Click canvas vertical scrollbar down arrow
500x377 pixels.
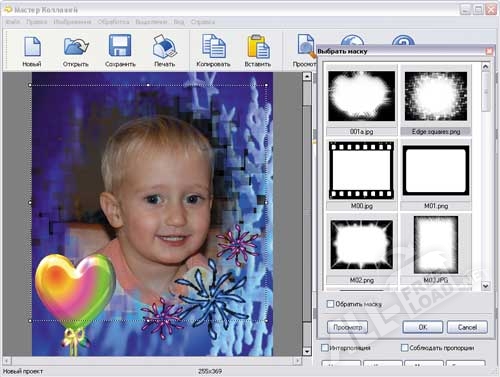(x=307, y=351)
